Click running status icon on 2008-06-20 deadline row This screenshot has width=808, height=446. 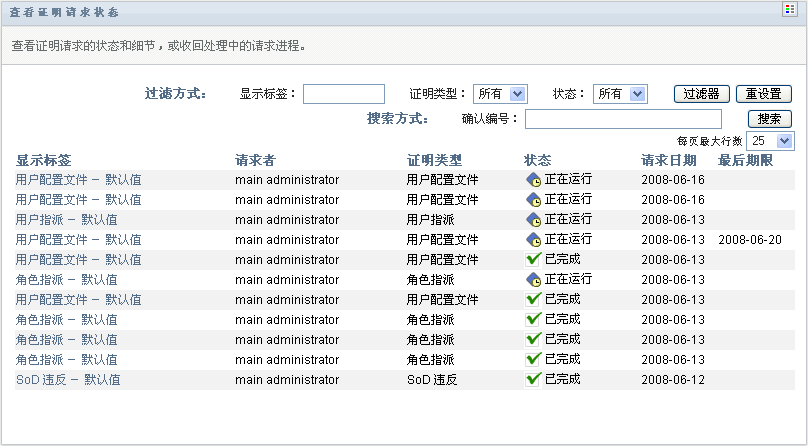(534, 240)
